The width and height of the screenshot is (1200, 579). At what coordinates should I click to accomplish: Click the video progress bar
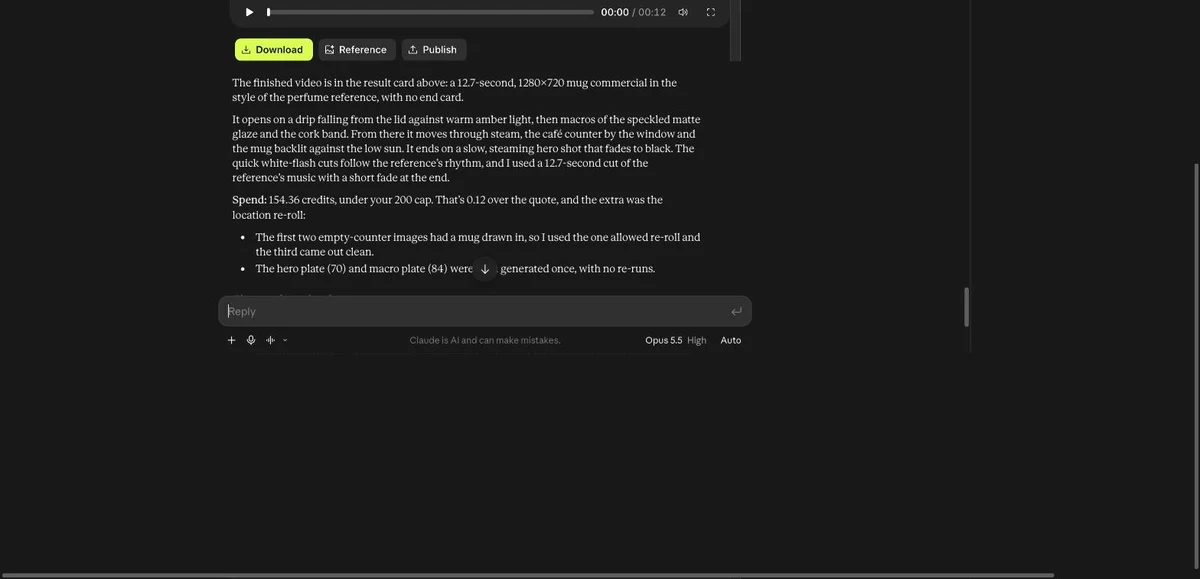click(x=430, y=12)
